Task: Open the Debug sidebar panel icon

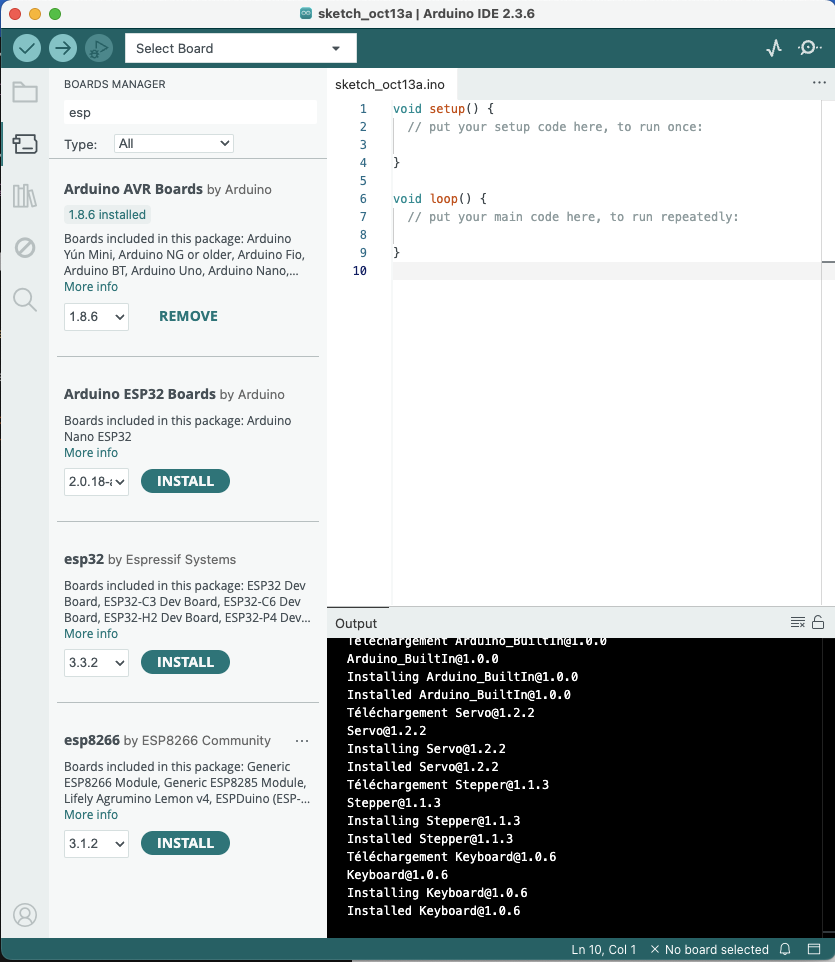Action: pos(25,247)
